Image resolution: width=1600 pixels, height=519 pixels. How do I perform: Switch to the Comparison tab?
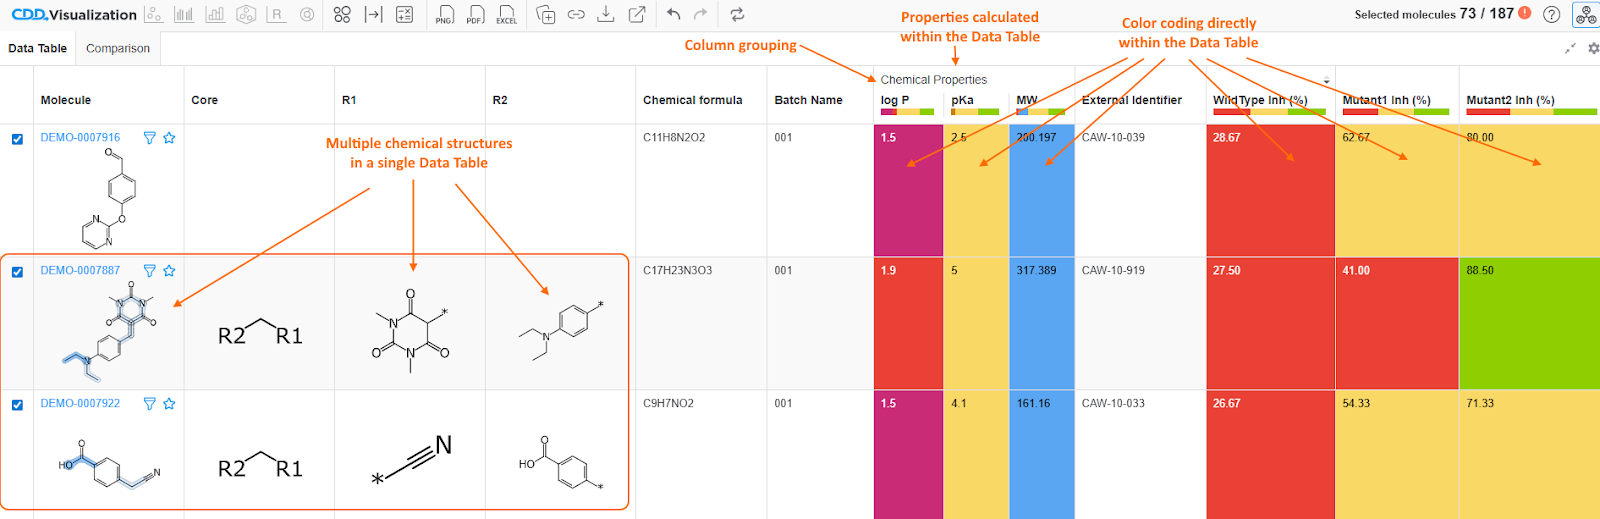pos(118,48)
